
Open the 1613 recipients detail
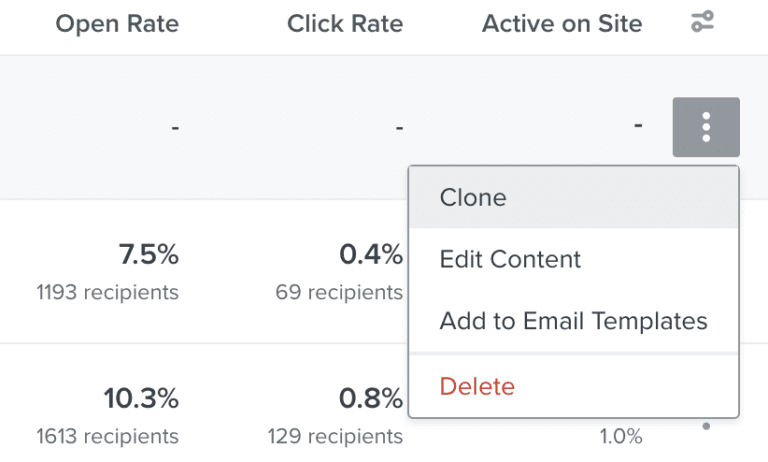pyautogui.click(x=108, y=436)
